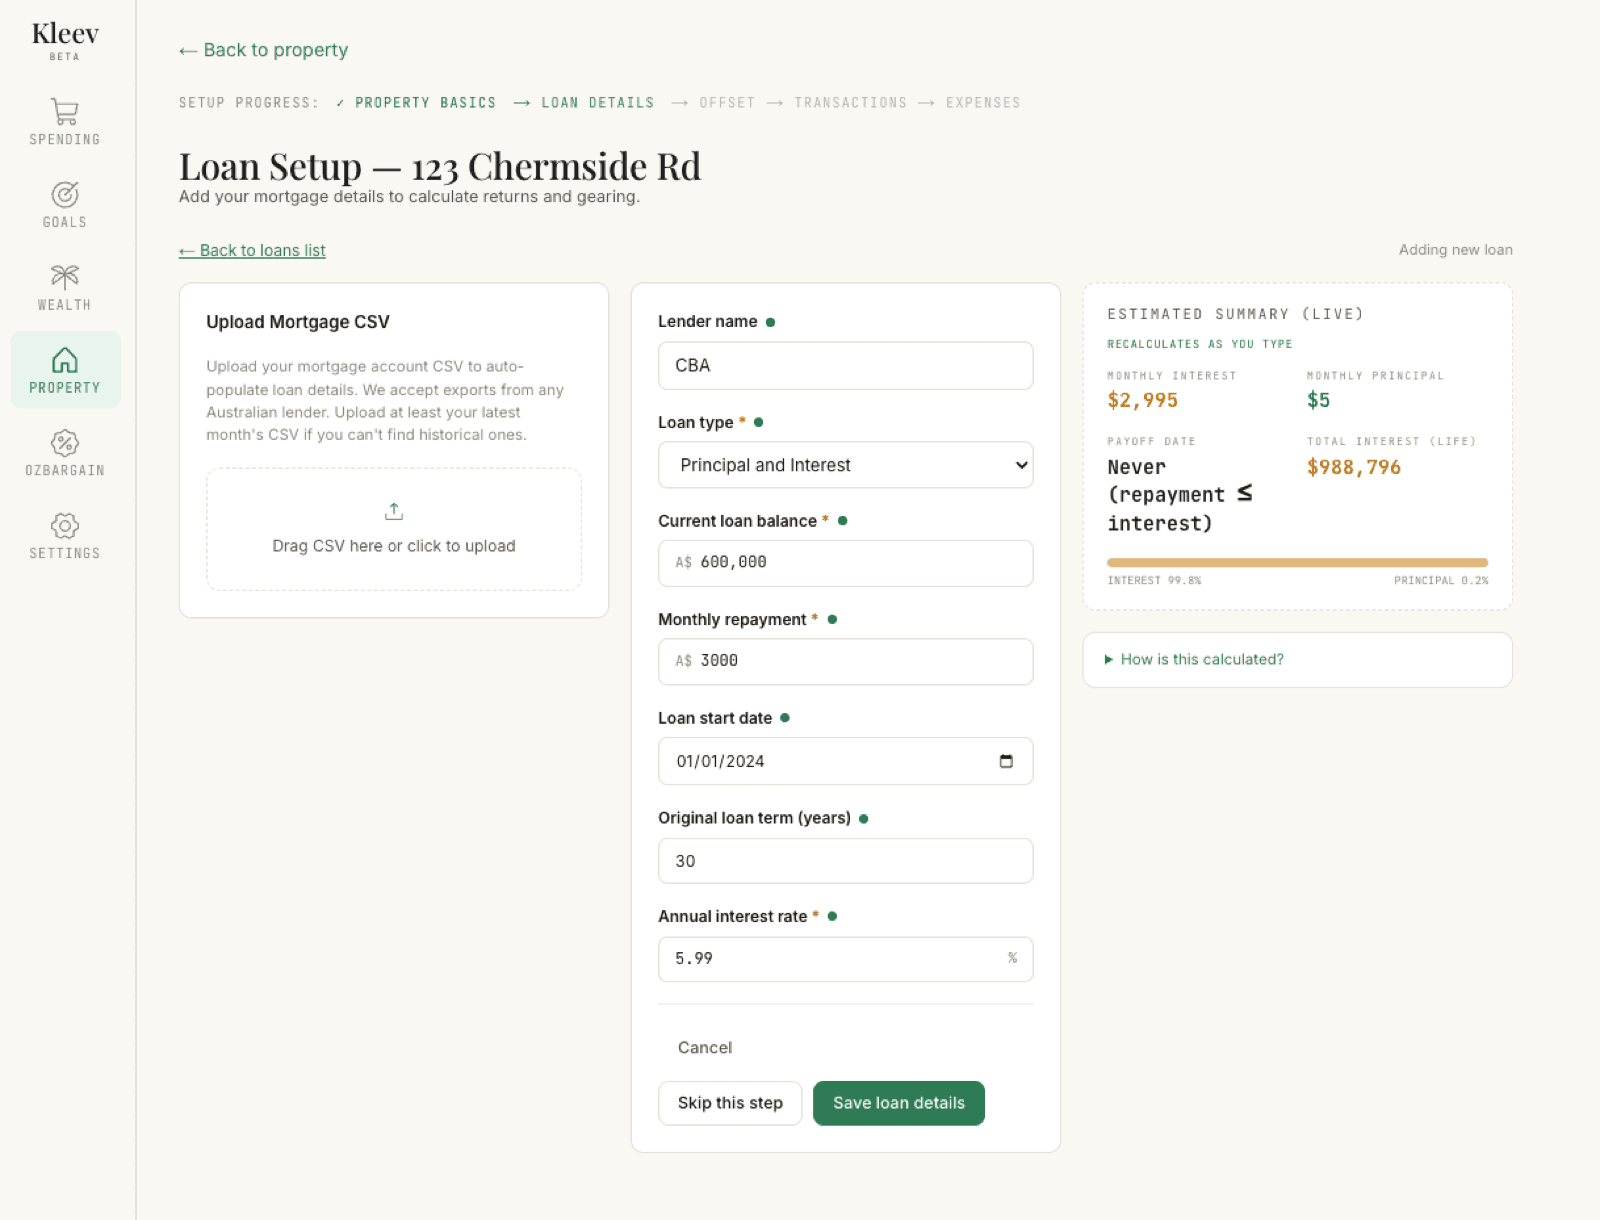Open the calendar picker icon in Loan start date
The width and height of the screenshot is (1600, 1220).
tap(1006, 761)
